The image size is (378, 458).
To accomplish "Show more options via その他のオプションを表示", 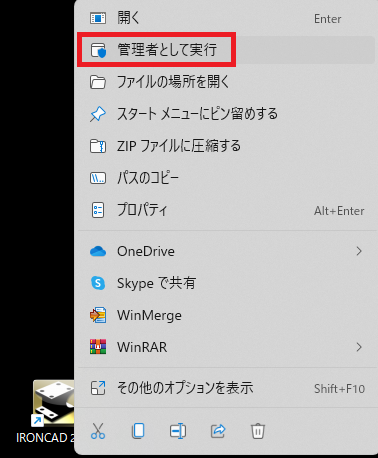I will [227, 388].
